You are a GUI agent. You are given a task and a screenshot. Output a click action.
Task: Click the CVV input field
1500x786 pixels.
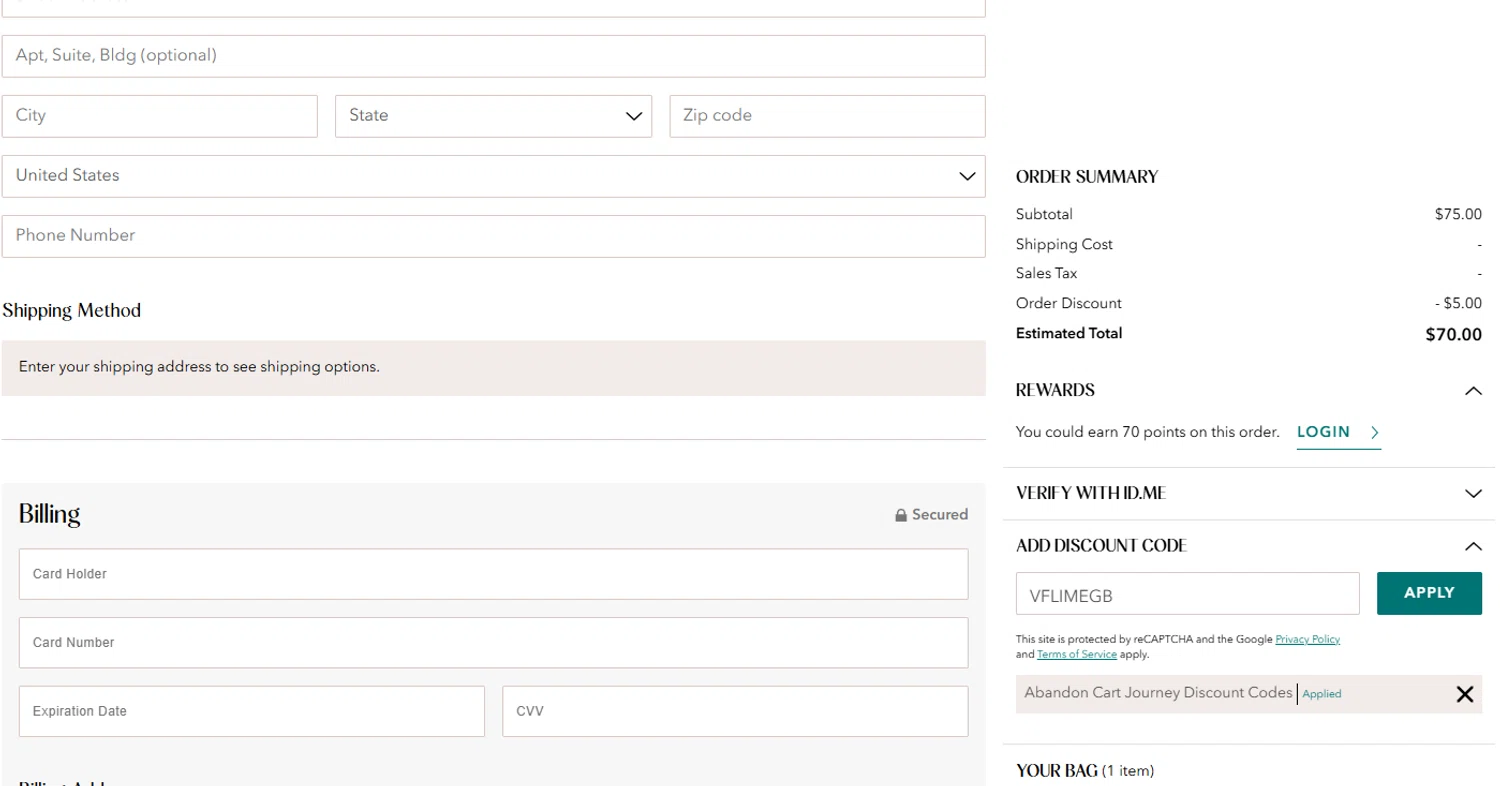point(735,711)
